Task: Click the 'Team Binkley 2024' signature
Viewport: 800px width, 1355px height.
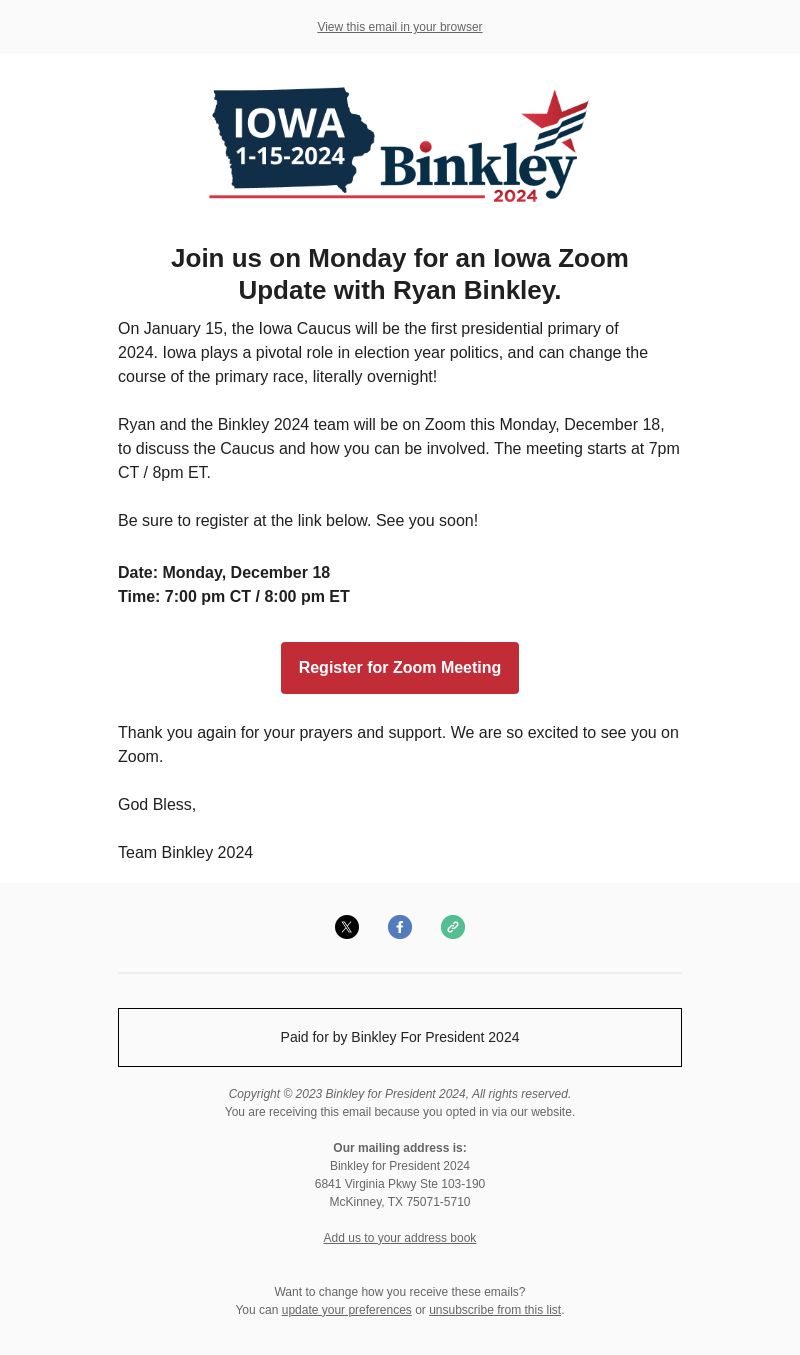Action: (x=185, y=853)
